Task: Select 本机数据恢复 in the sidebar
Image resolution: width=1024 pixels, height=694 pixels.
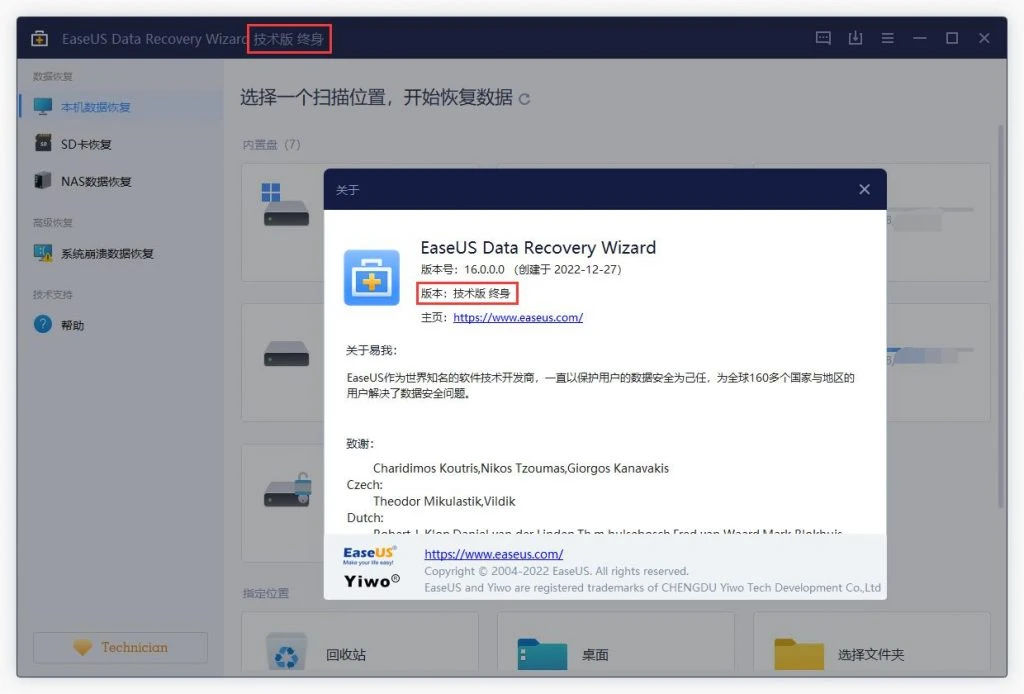Action: 96,107
